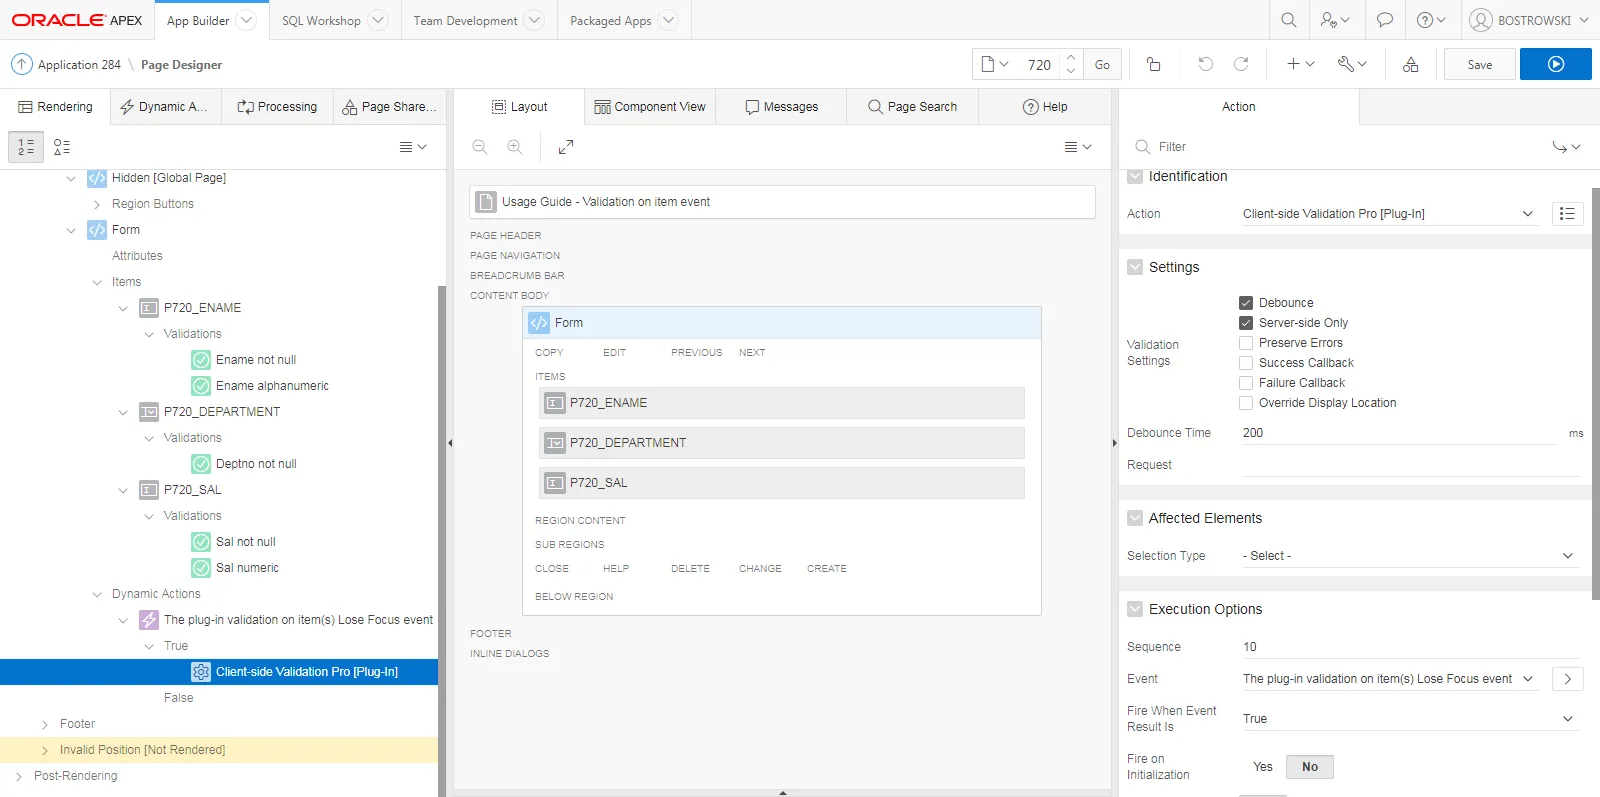Viewport: 1600px width, 797px height.
Task: Click the Save button
Action: 1479,64
